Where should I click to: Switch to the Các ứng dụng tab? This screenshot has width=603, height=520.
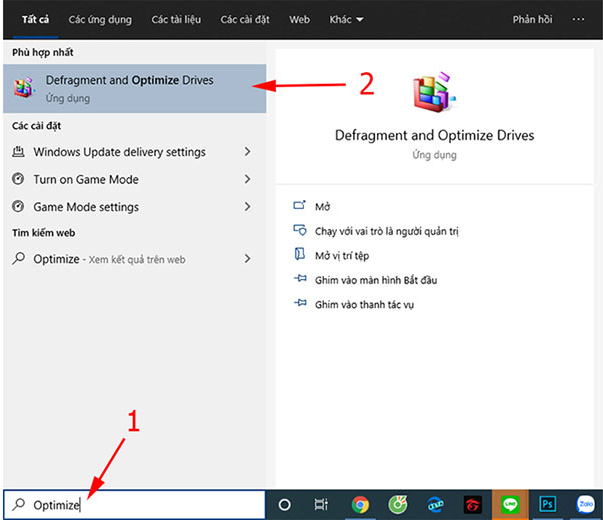pos(100,19)
